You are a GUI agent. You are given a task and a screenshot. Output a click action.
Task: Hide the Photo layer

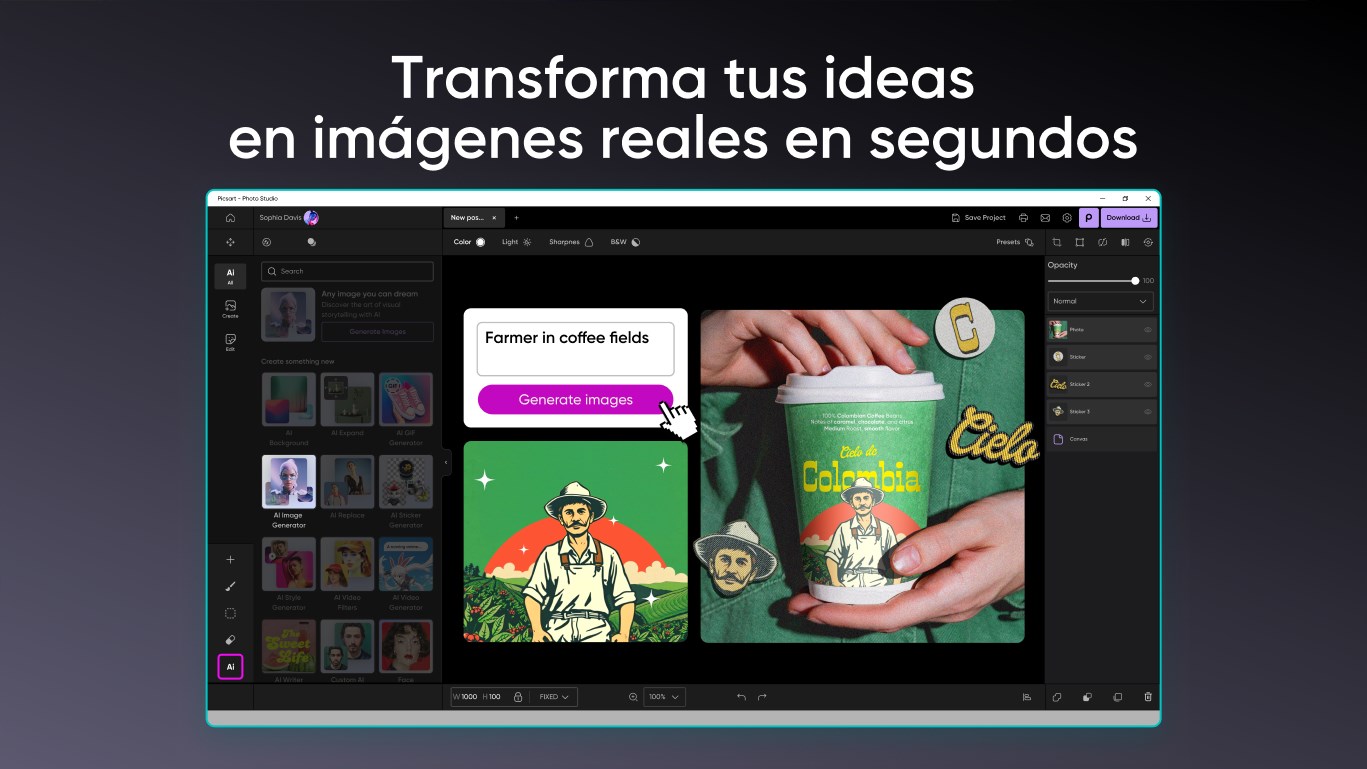1147,329
